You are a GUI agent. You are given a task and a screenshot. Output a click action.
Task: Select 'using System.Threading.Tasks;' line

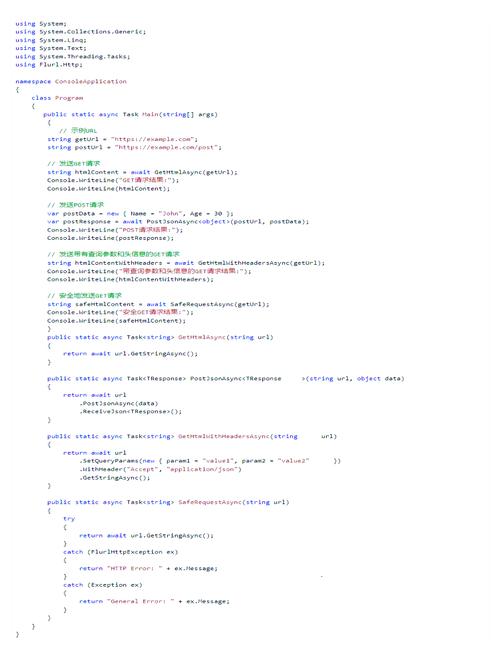pos(72,57)
